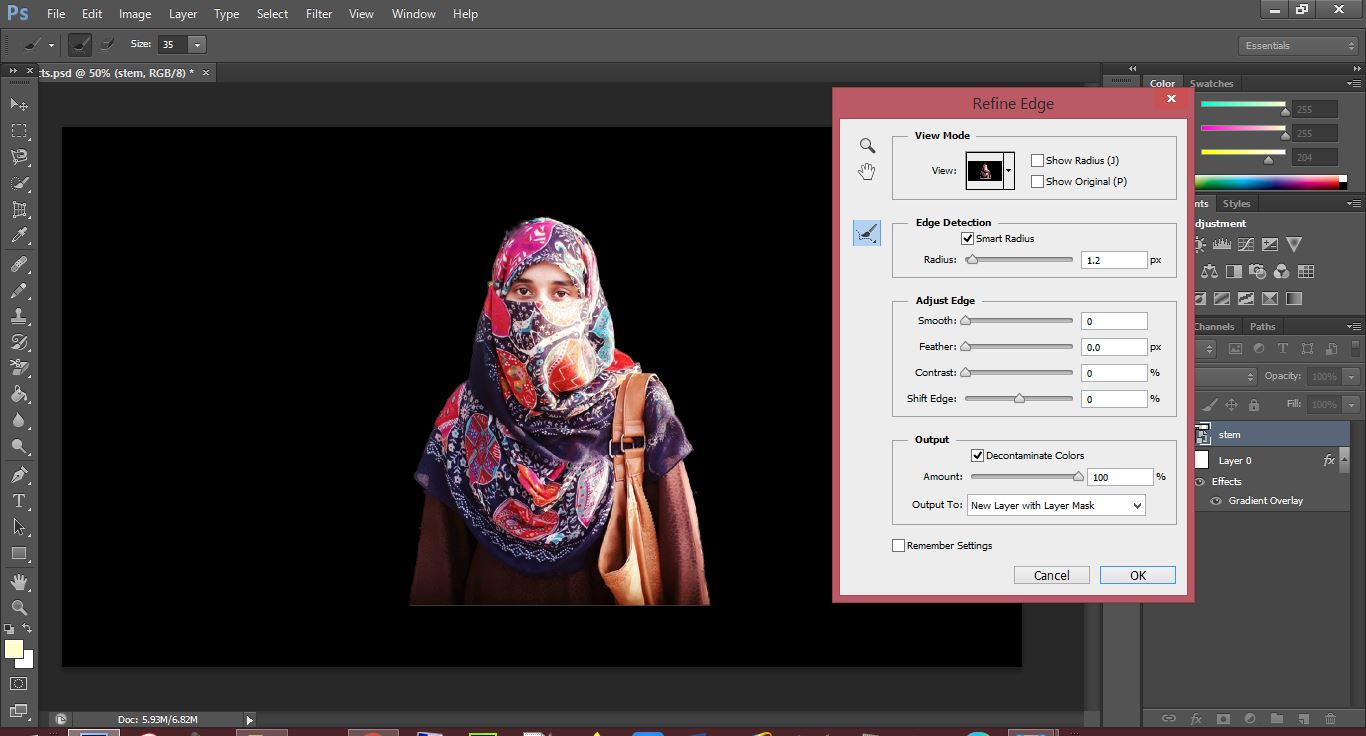Screen dimensions: 1366x736
Task: Open the Filter menu
Action: (319, 14)
